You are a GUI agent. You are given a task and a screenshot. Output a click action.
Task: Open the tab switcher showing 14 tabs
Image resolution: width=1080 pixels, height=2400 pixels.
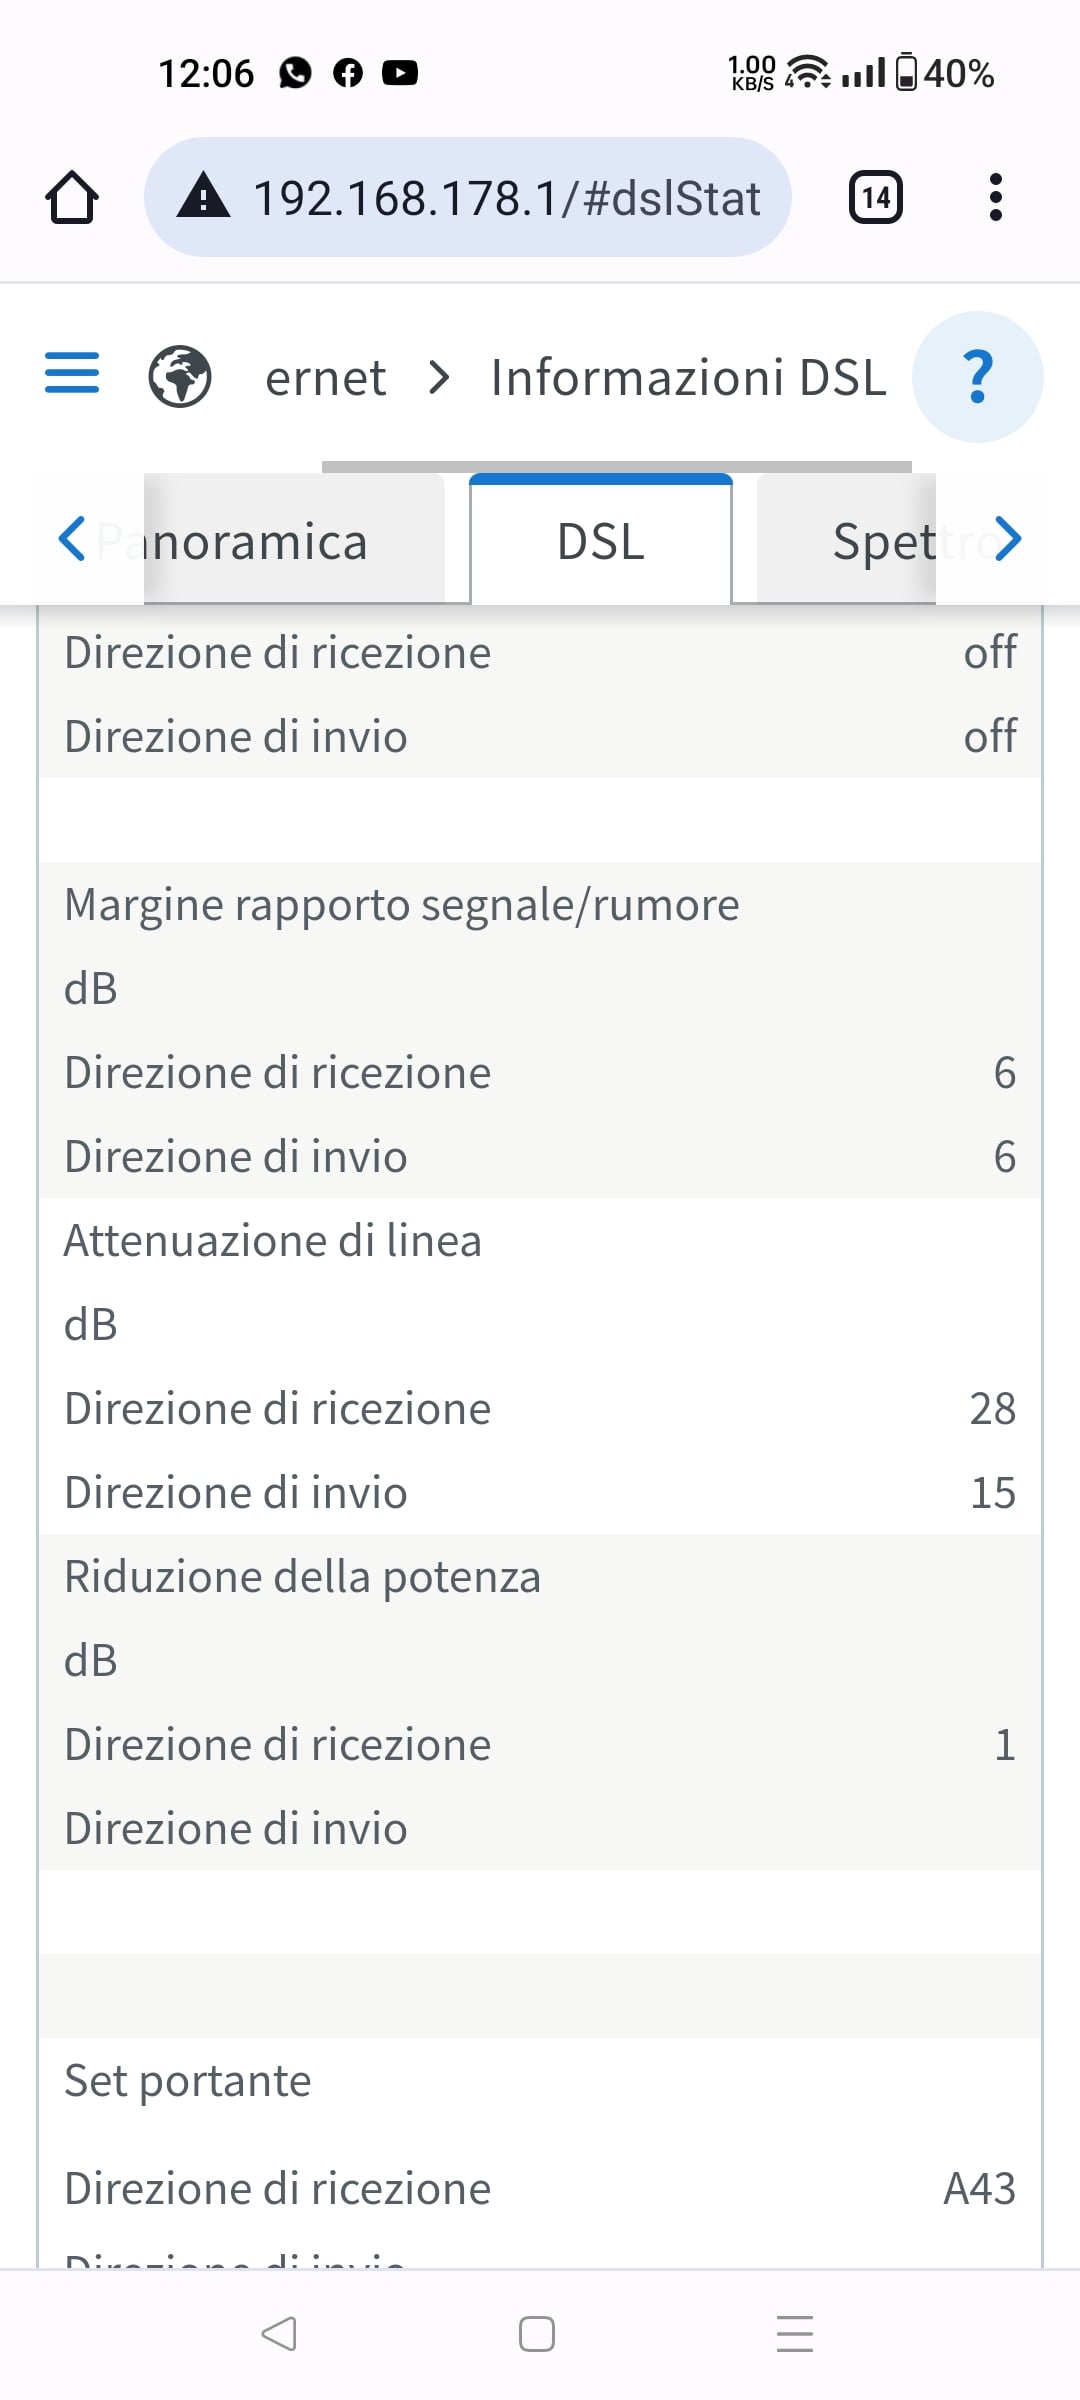pyautogui.click(x=875, y=197)
